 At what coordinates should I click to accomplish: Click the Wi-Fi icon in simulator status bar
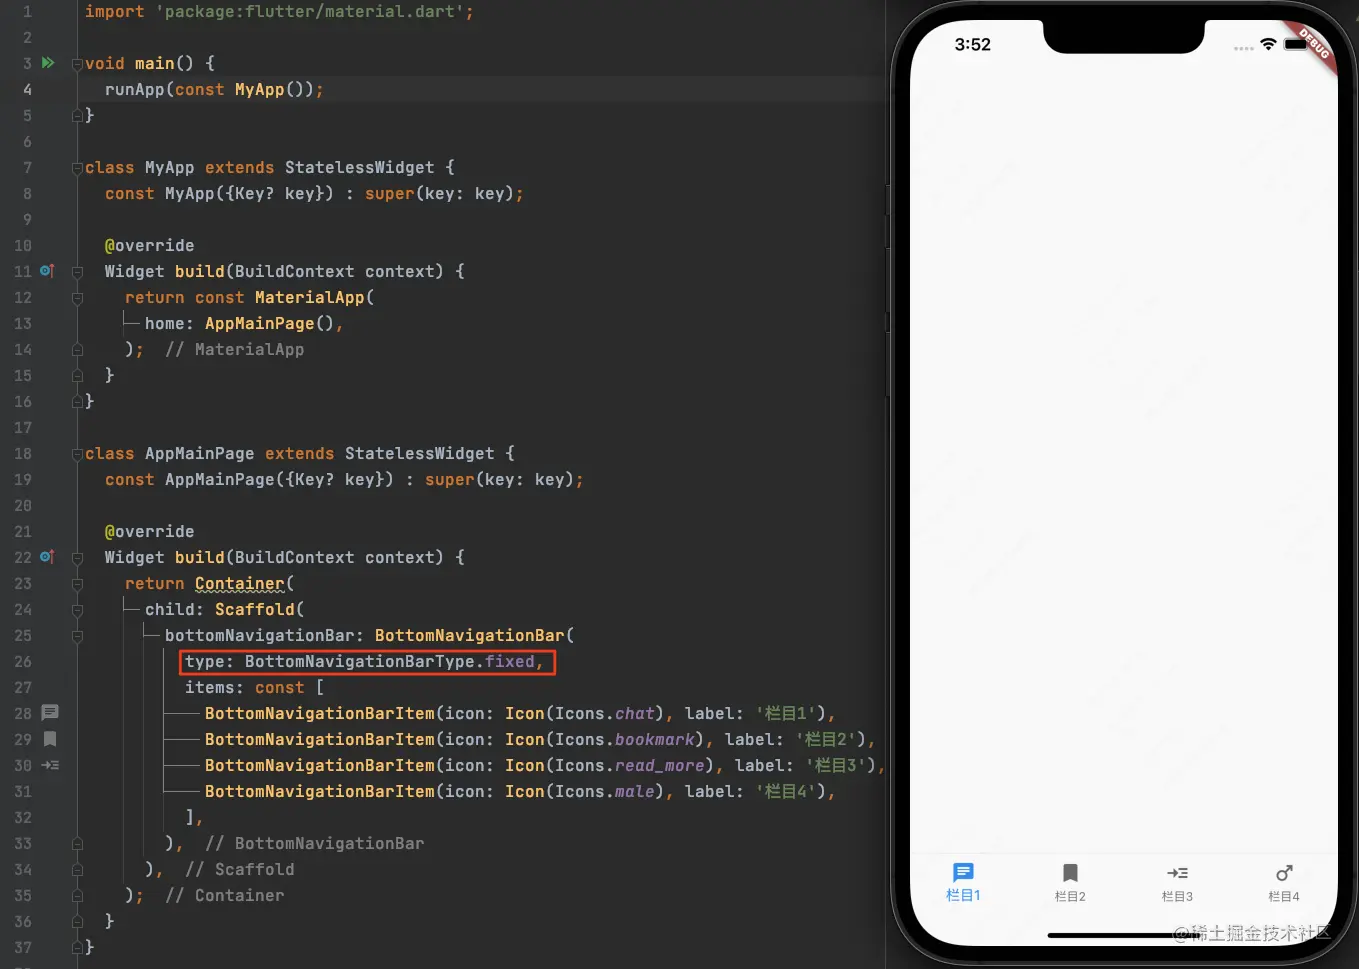pos(1268,44)
